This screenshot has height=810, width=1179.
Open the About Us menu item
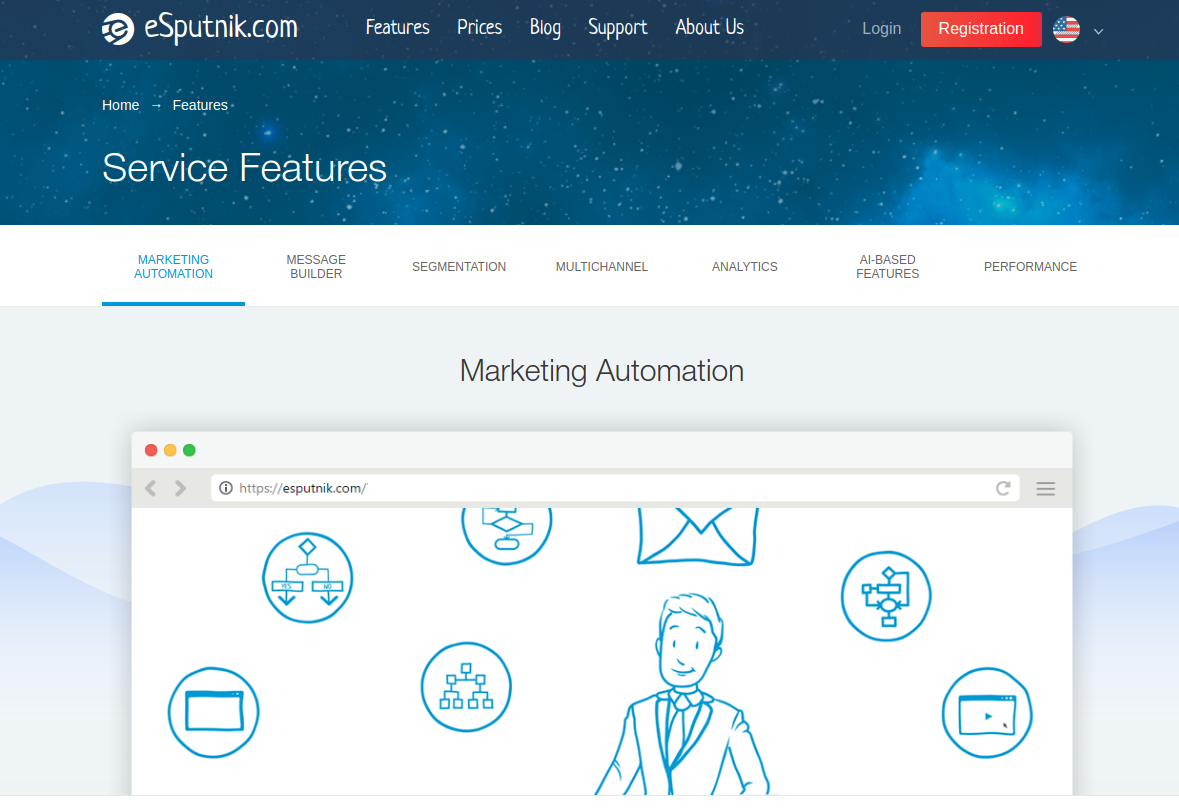point(709,28)
